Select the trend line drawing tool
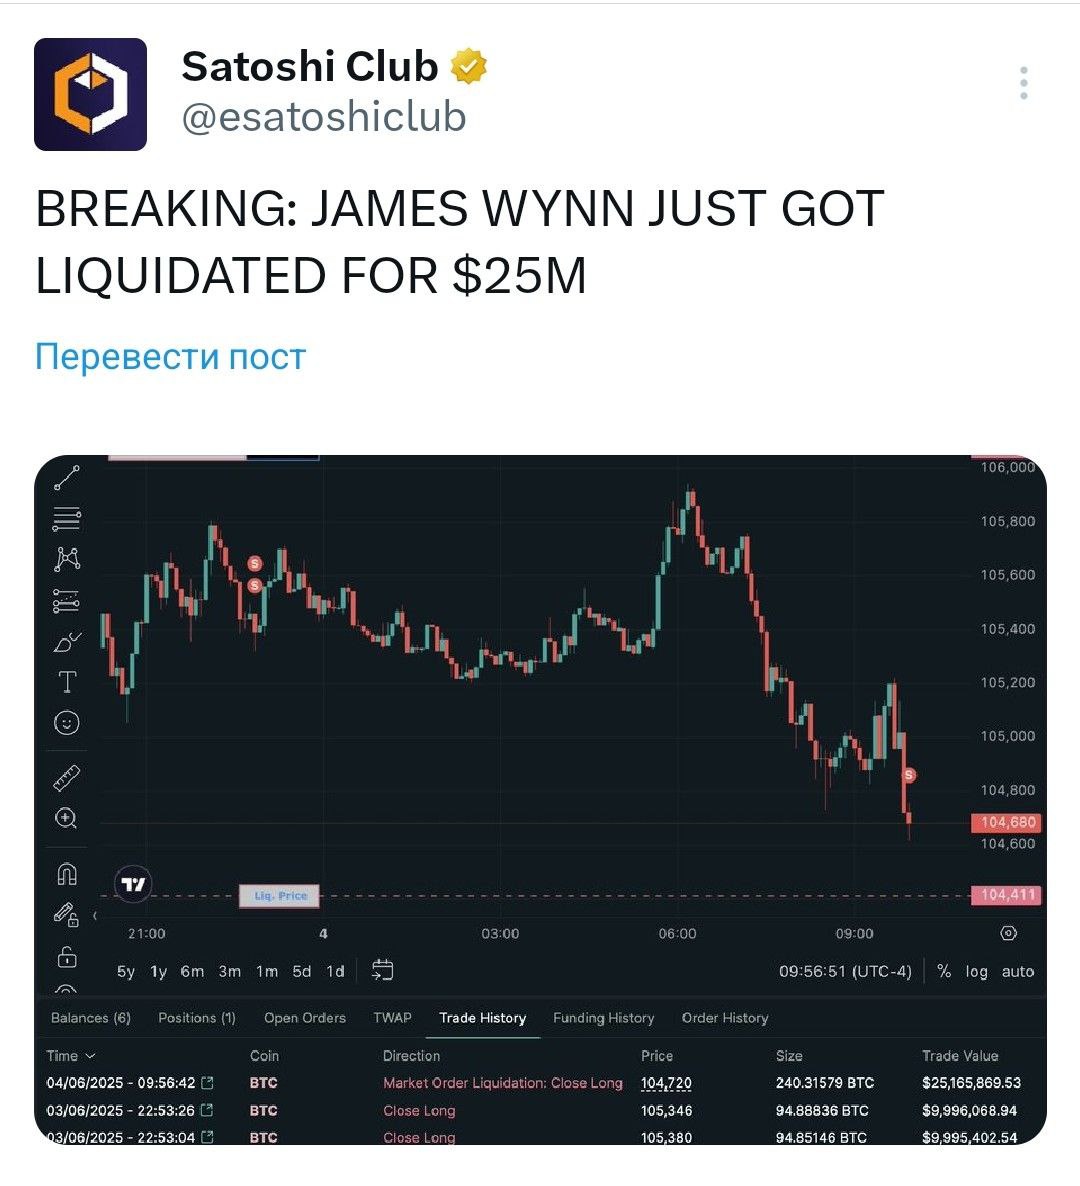The width and height of the screenshot is (1080, 1186). point(67,478)
